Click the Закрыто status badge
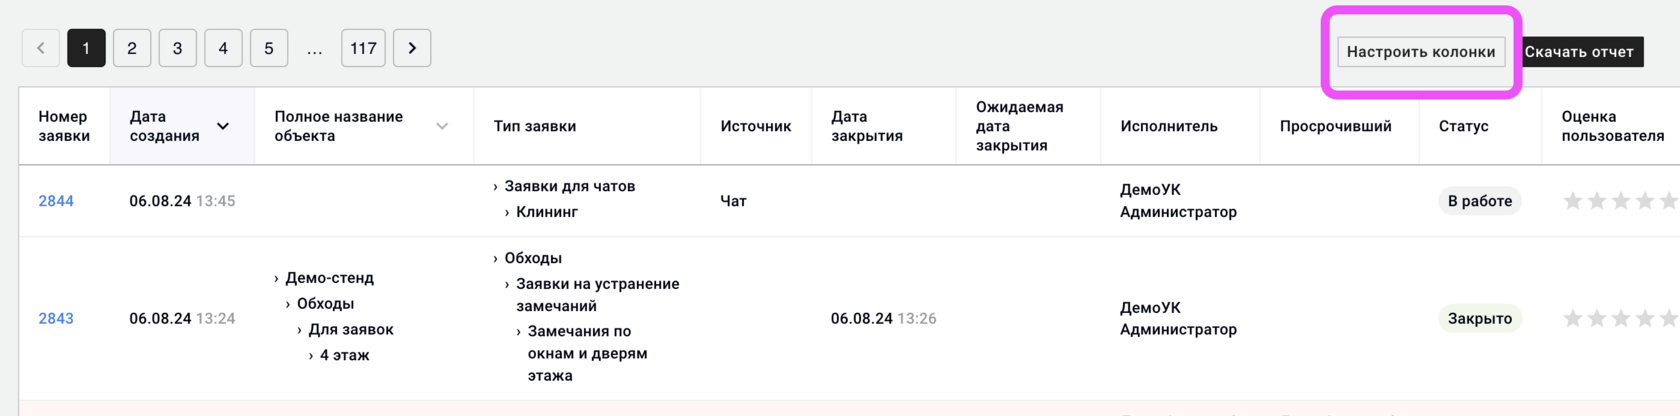 click(x=1480, y=319)
